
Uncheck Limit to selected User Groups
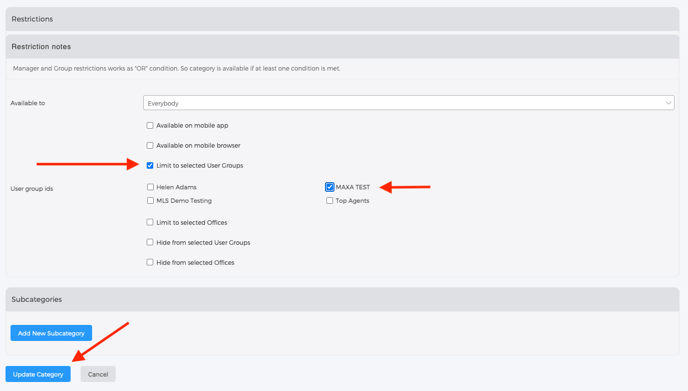click(x=150, y=165)
